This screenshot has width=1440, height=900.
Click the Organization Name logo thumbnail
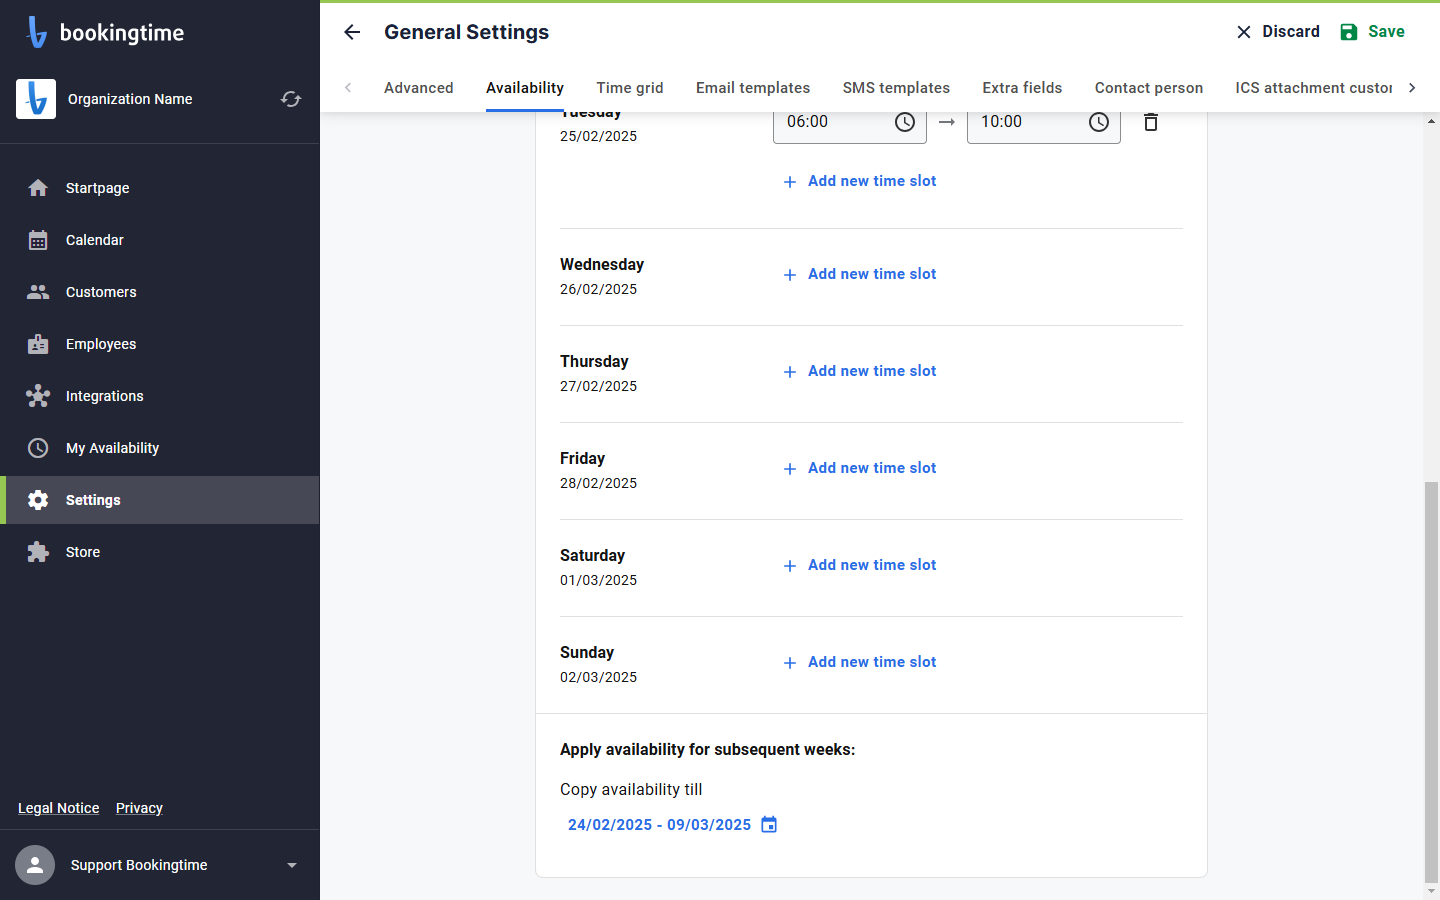tap(36, 99)
